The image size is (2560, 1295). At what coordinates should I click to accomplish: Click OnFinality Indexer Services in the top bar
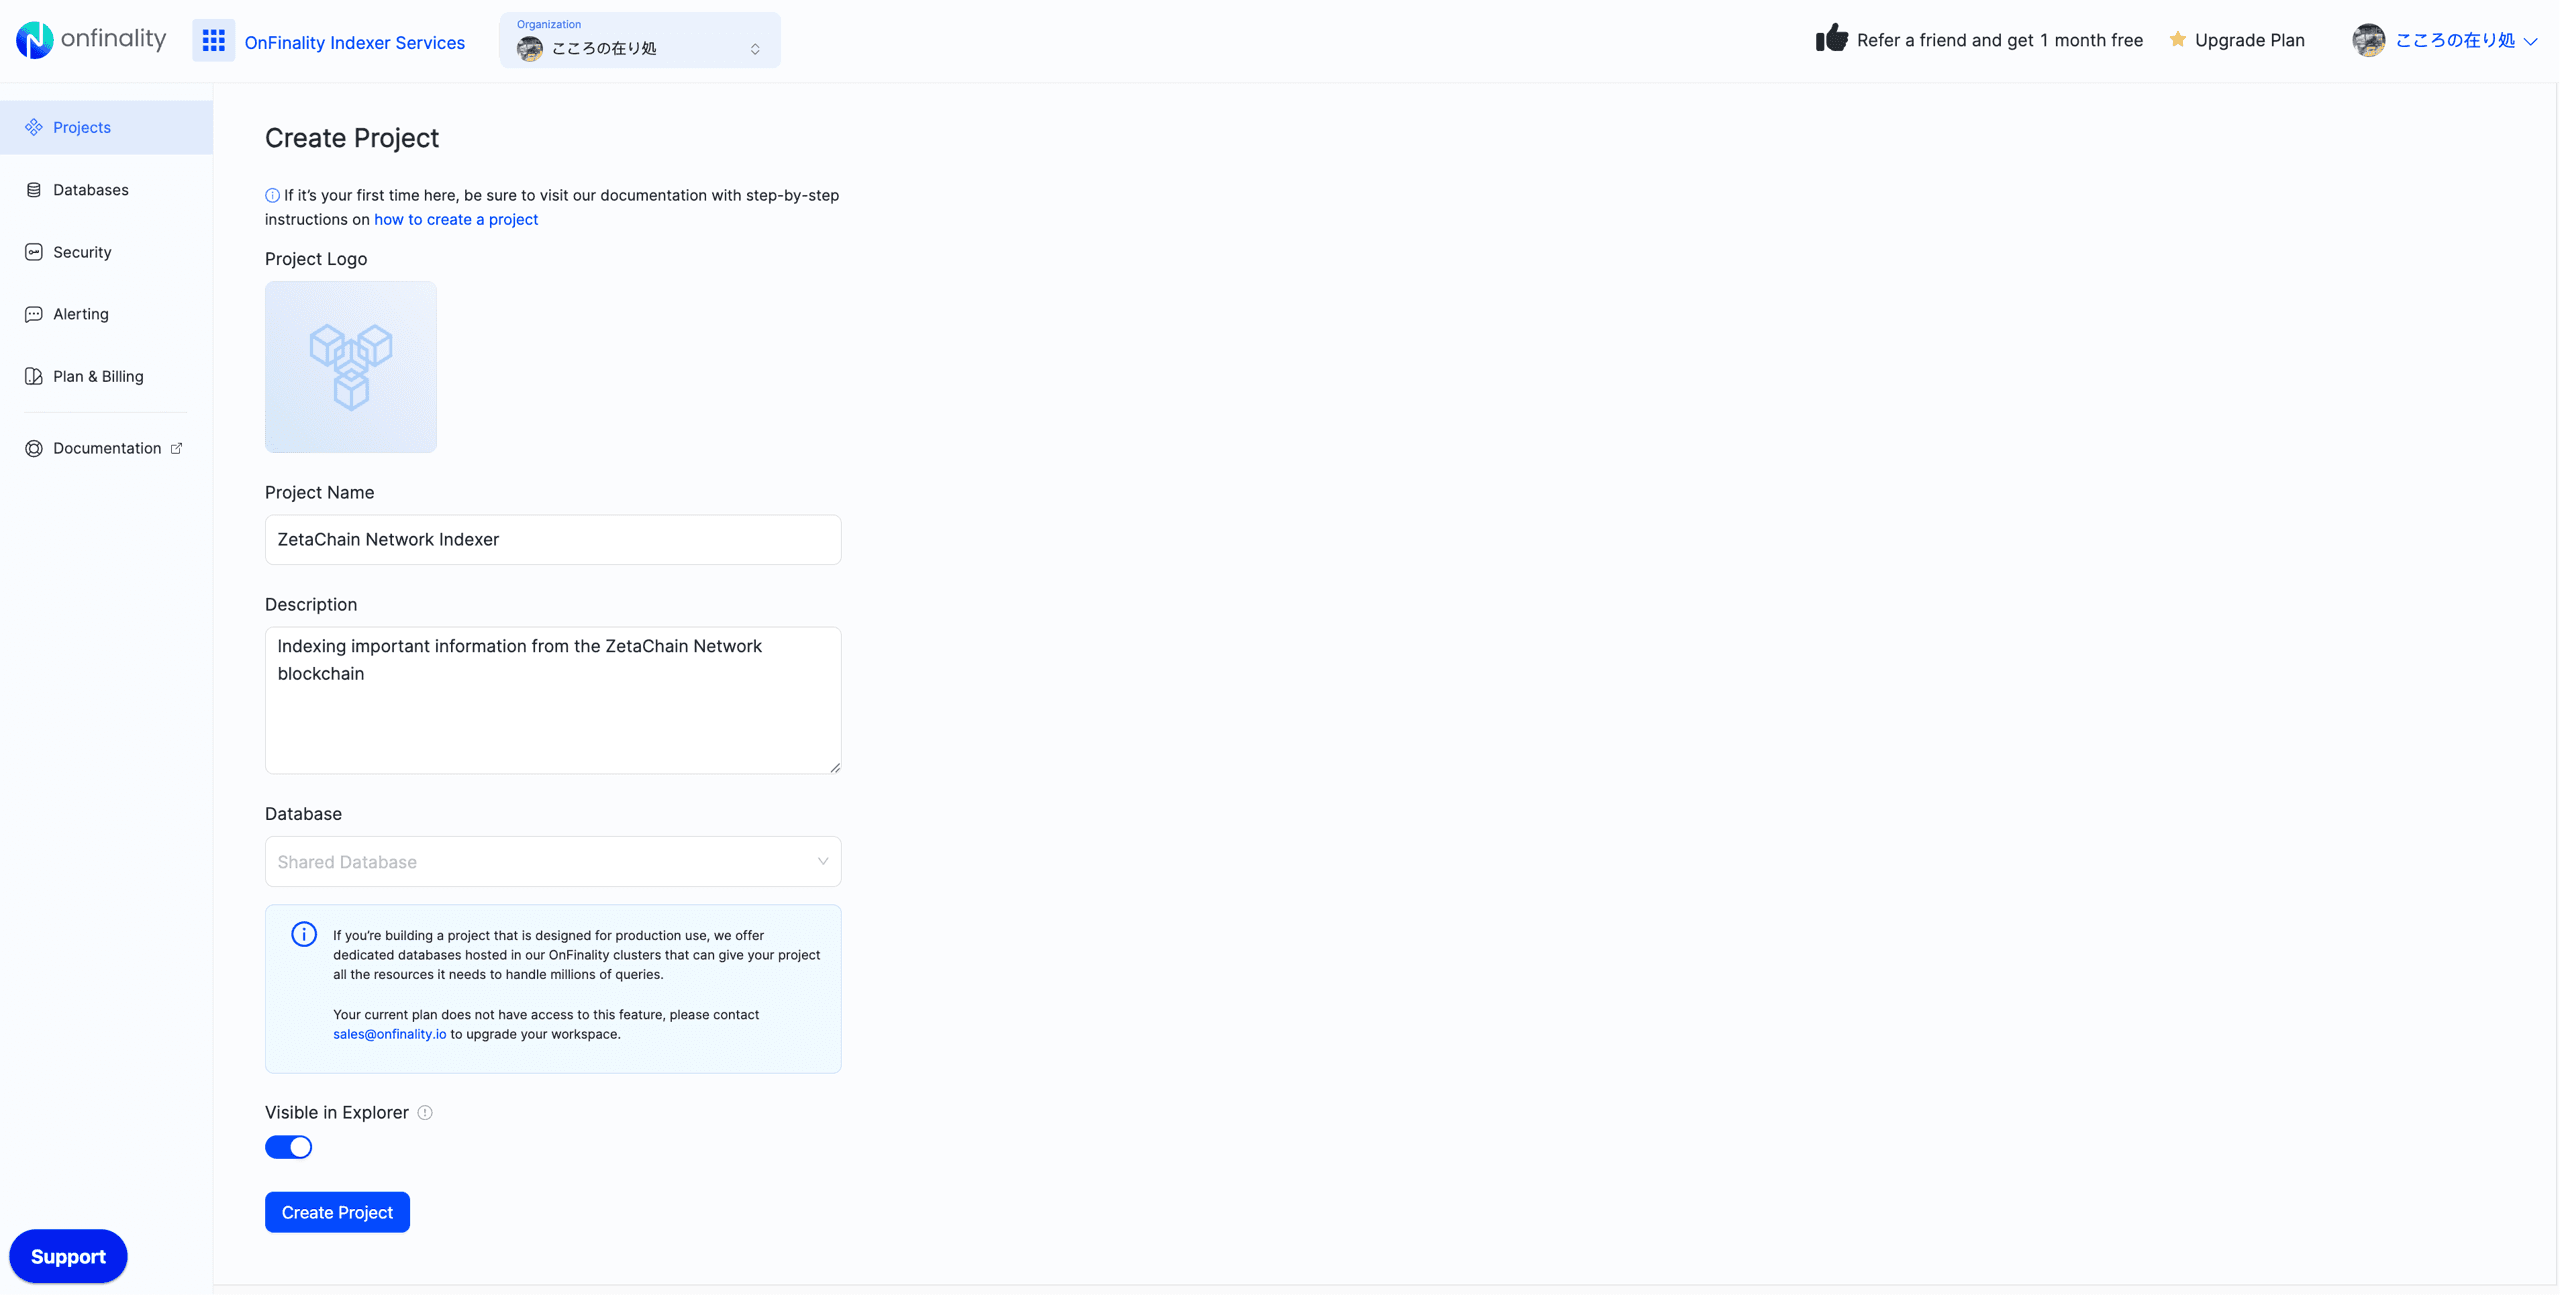coord(355,42)
